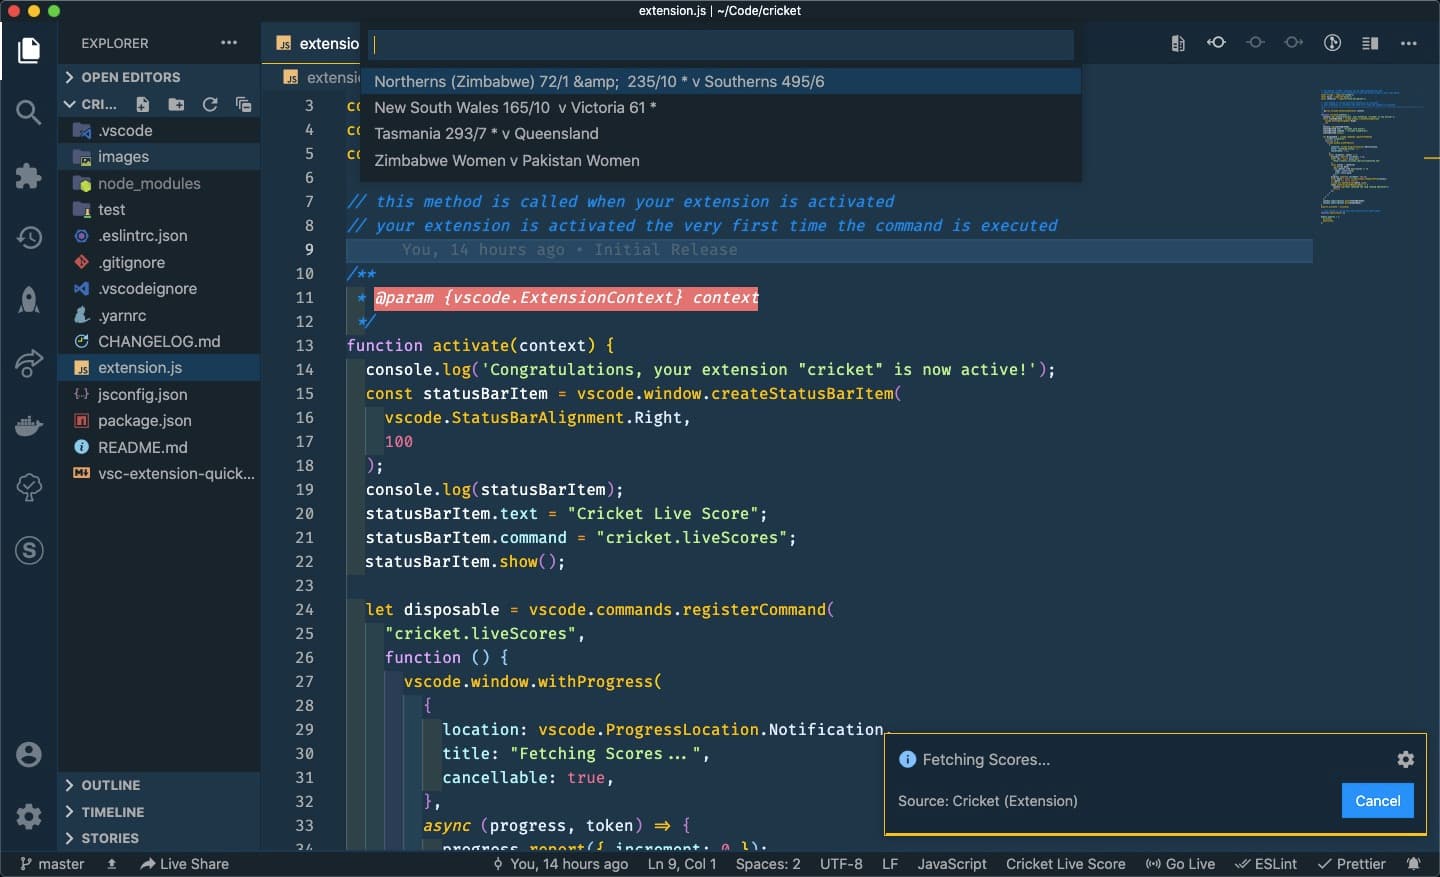This screenshot has width=1440, height=877.
Task: Enable Live Share from the status bar
Action: (185, 863)
